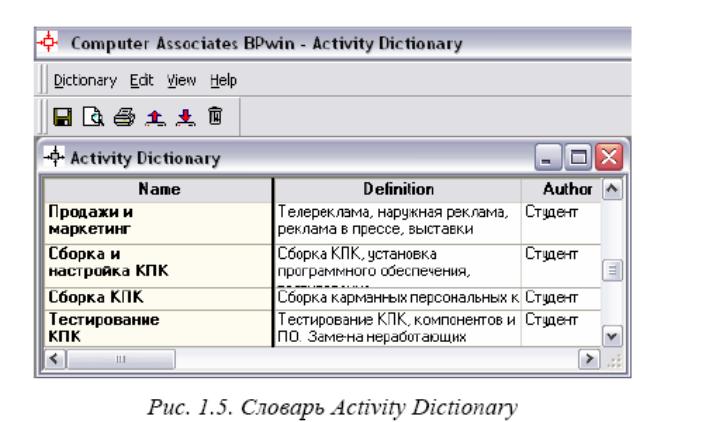722x422 pixels.
Task: Click the definition "Сборка карманных персональных к"
Action: pyautogui.click(x=398, y=299)
